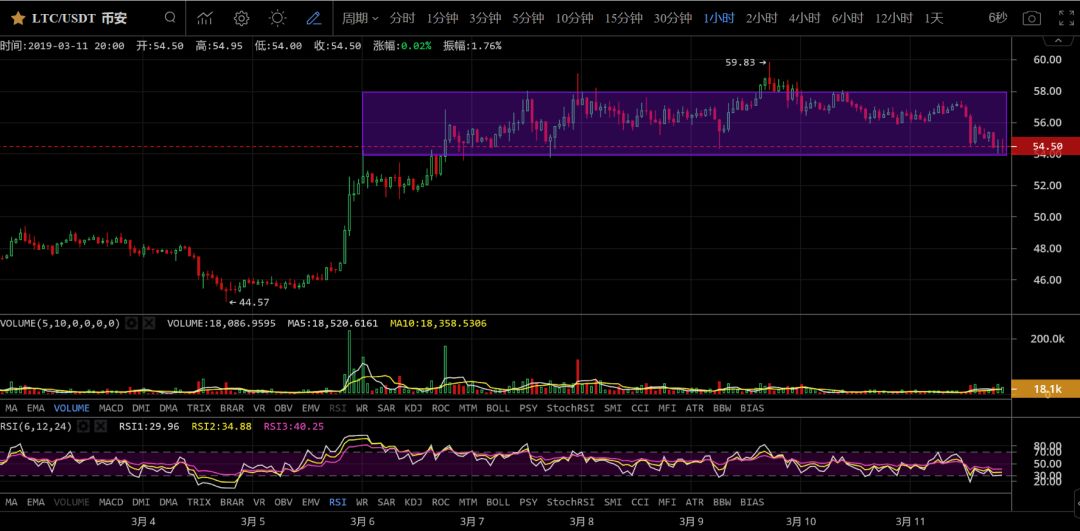Open chart settings gear in top toolbar
Viewport: 1080px width, 531px height.
pos(241,18)
